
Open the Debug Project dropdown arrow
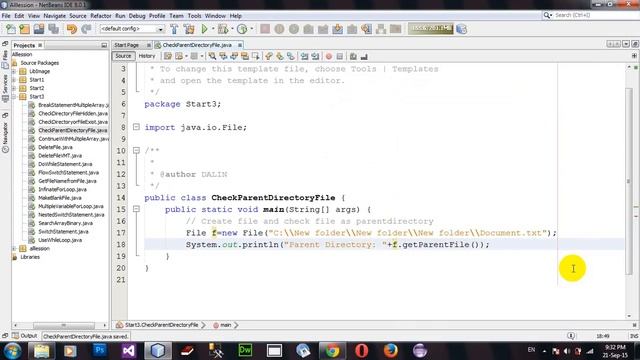click(x=232, y=29)
